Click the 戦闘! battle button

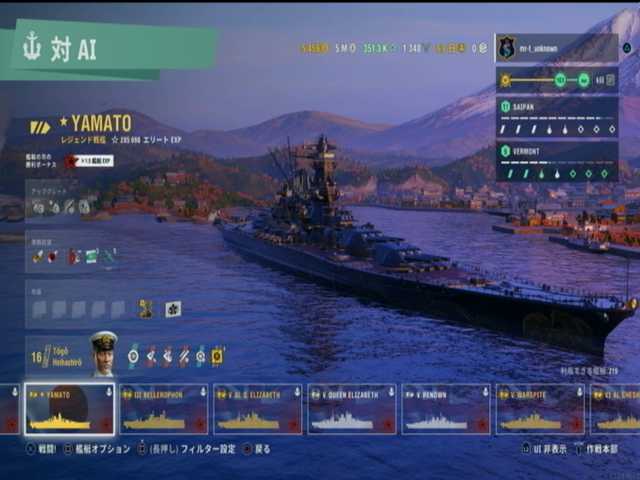click(41, 449)
